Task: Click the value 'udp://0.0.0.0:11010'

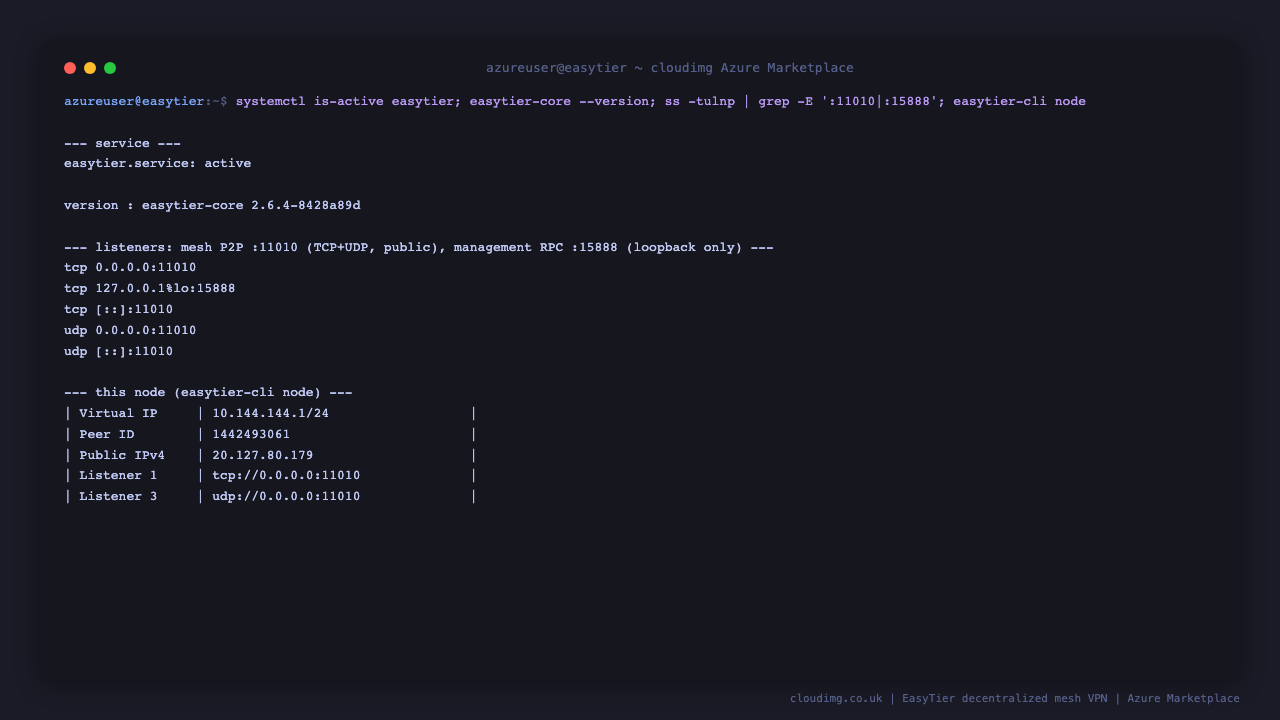Action: [x=286, y=496]
